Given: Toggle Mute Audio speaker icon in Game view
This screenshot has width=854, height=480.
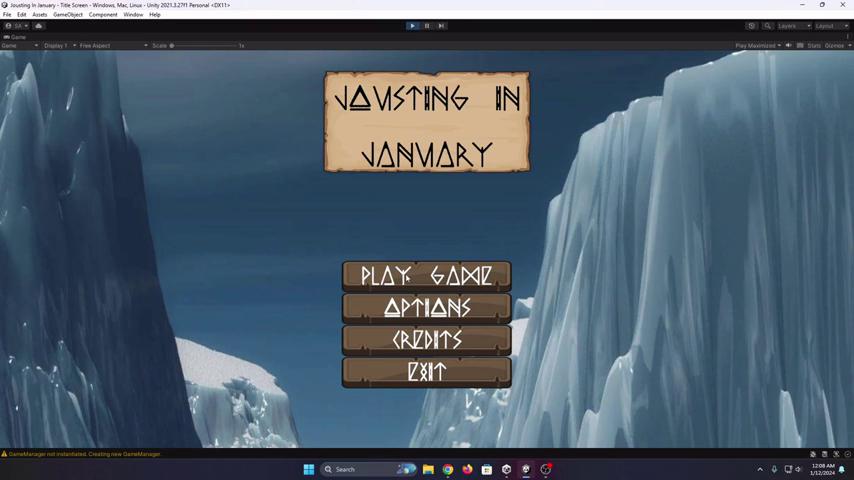Looking at the screenshot, I should tap(788, 46).
